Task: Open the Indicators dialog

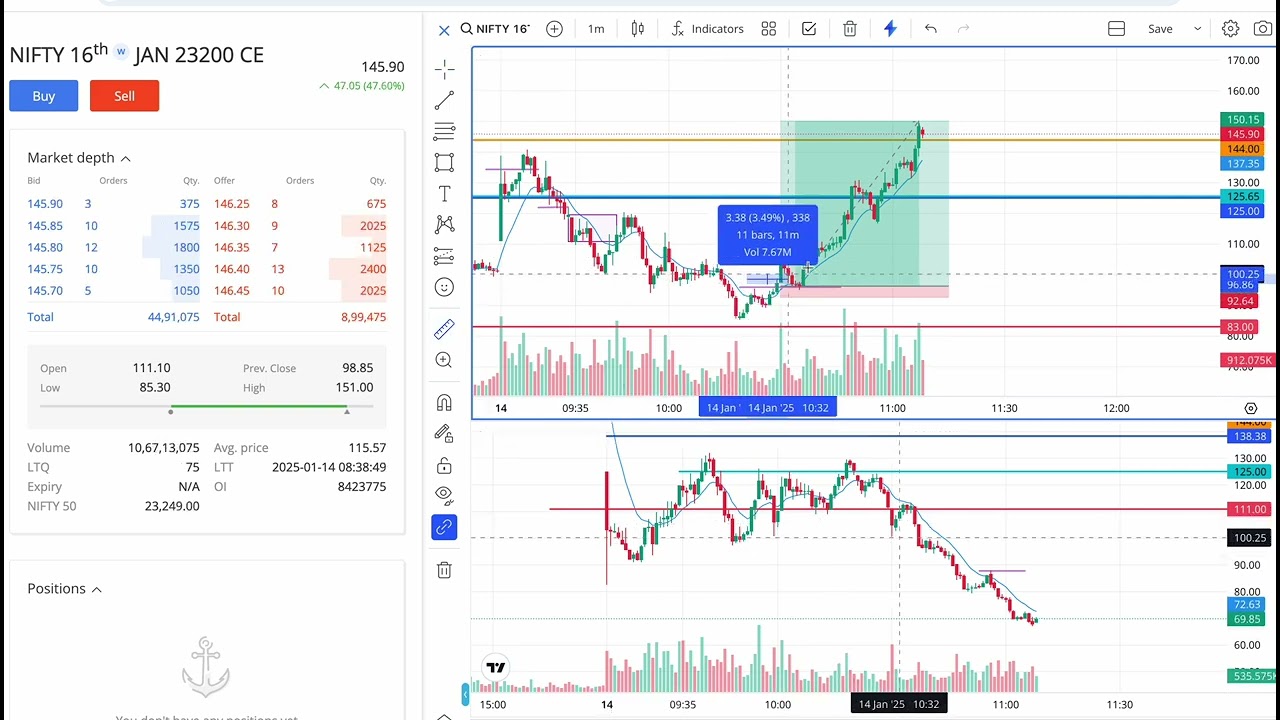Action: 708,29
